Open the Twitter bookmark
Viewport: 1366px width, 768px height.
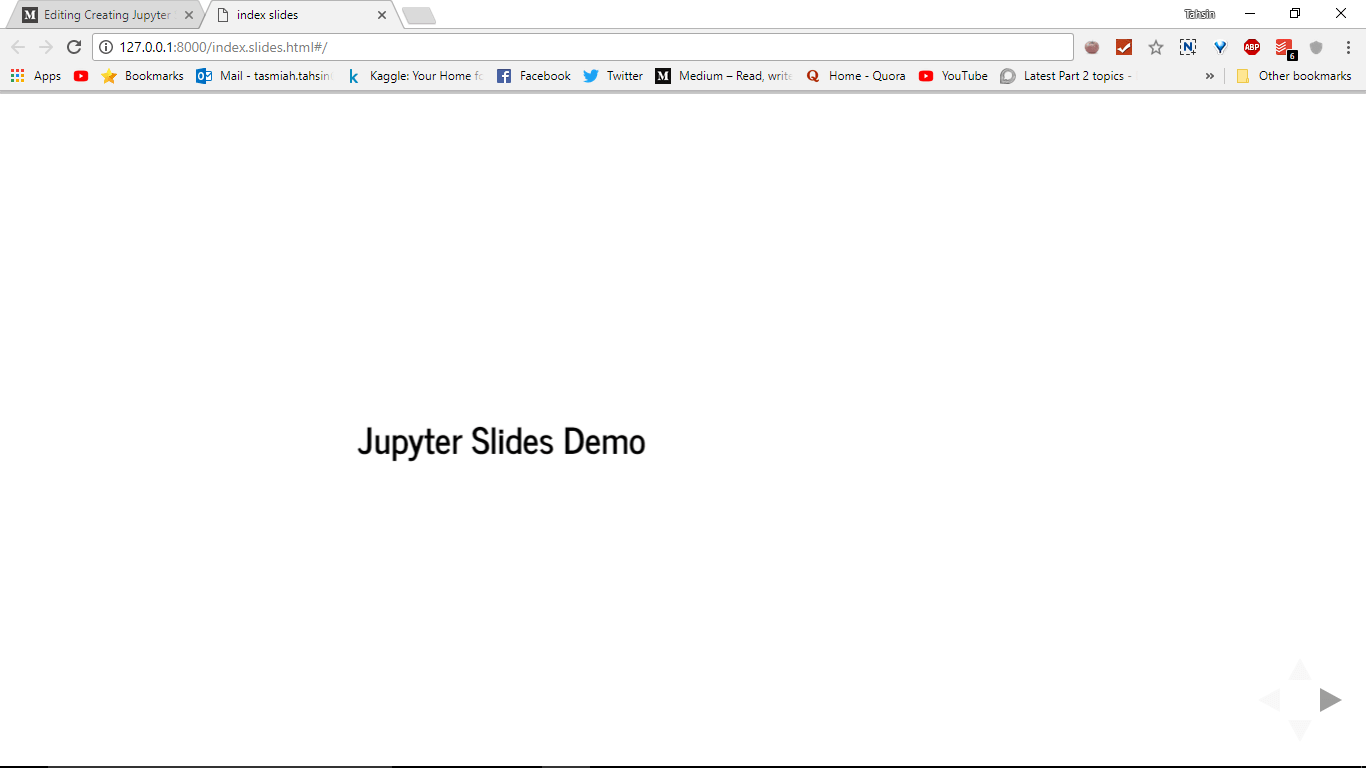tap(613, 76)
